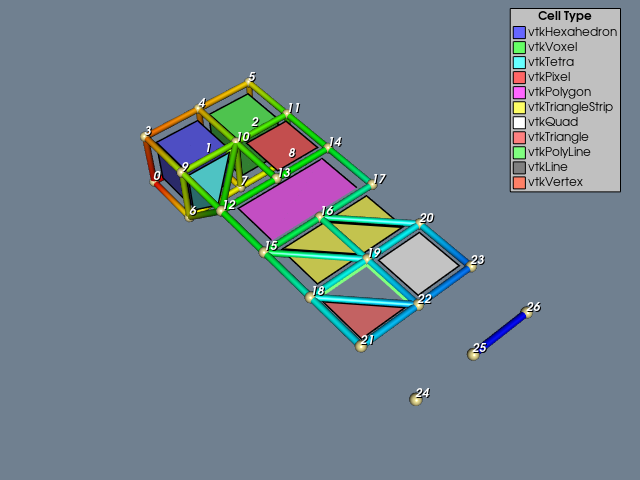Select the vtkTriangleStrip yellow legend swatch
Viewport: 640px width, 480px height.
[x=519, y=107]
